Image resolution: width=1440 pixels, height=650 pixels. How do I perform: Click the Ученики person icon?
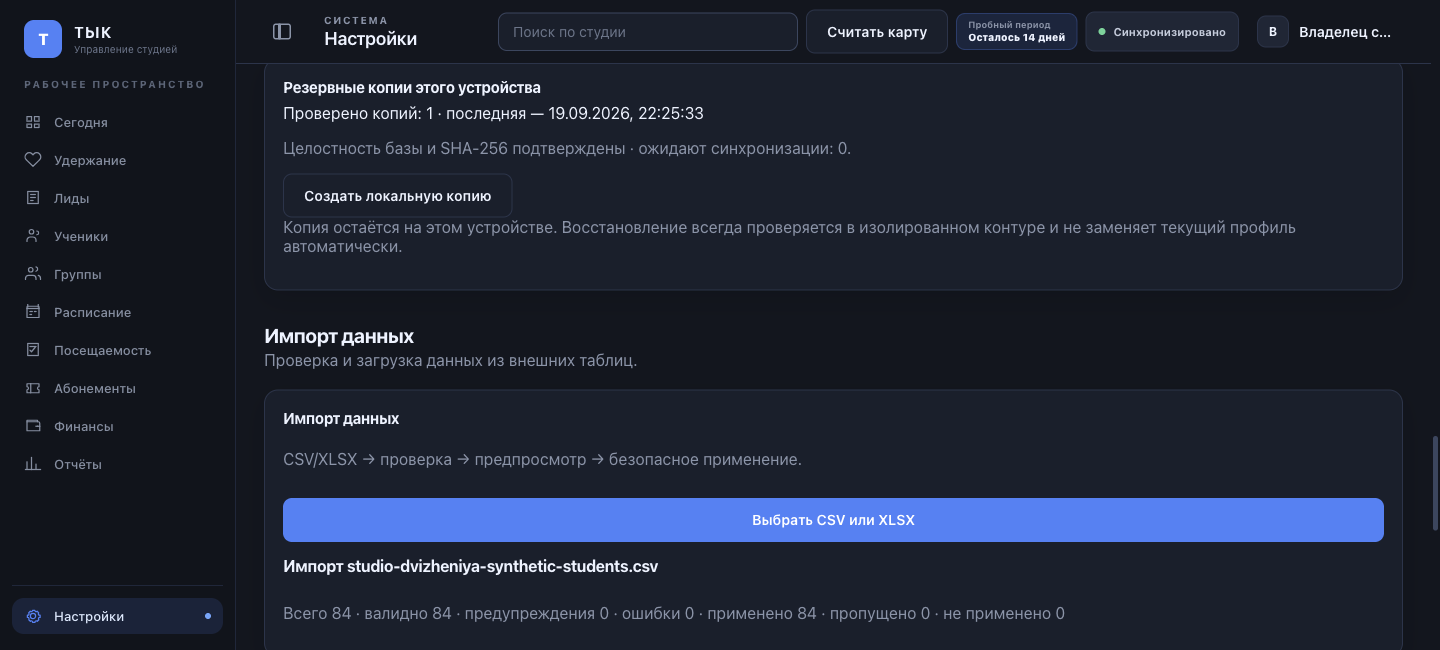(x=33, y=236)
